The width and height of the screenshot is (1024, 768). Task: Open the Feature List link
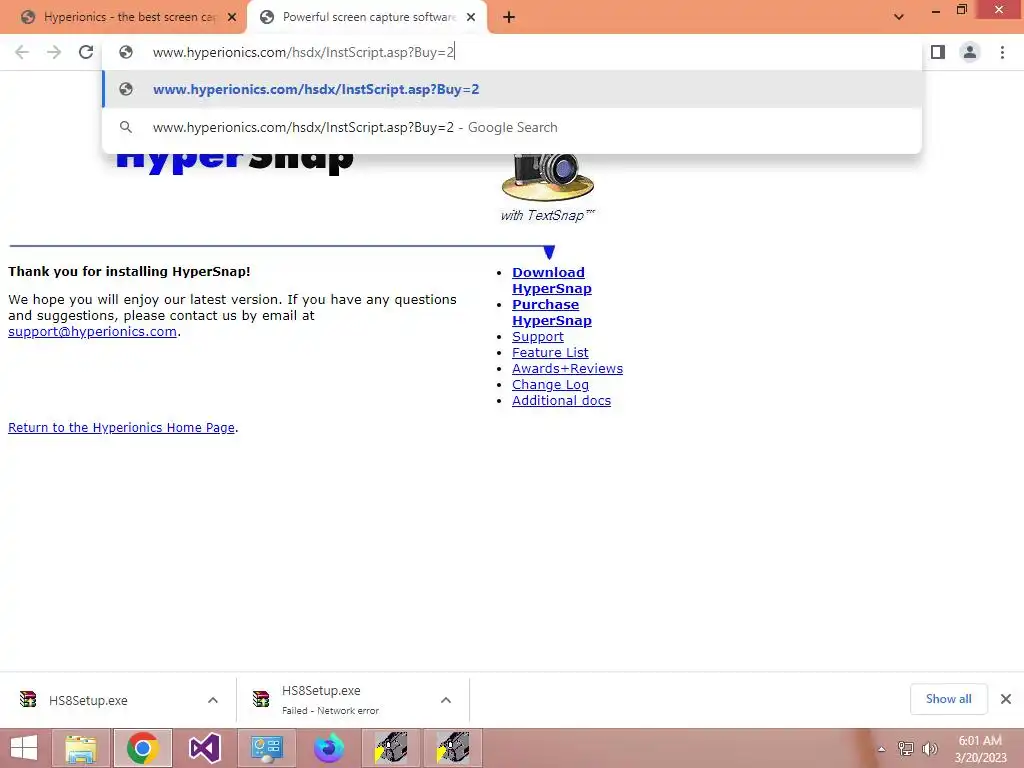[x=550, y=353]
